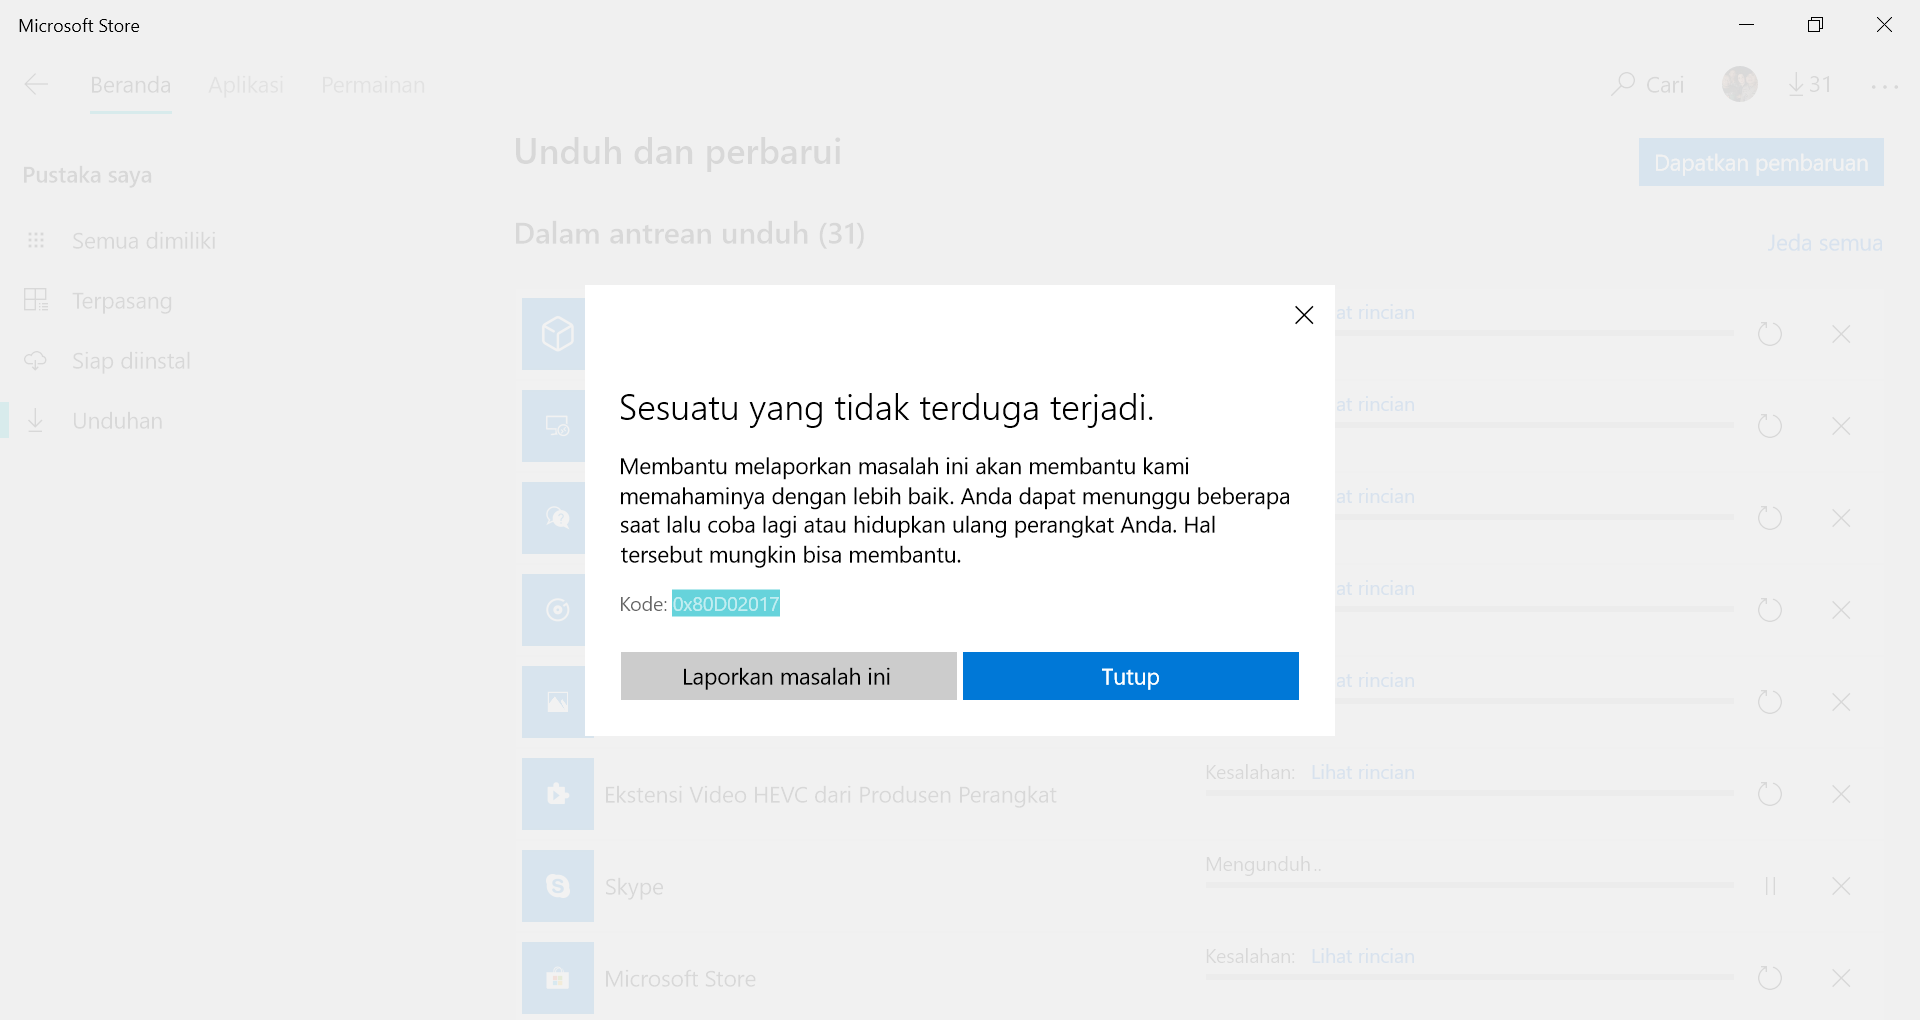Click the 'Kesalahan:' label on the Microsoft Store row
The width and height of the screenshot is (1920, 1020).
pos(1250,956)
